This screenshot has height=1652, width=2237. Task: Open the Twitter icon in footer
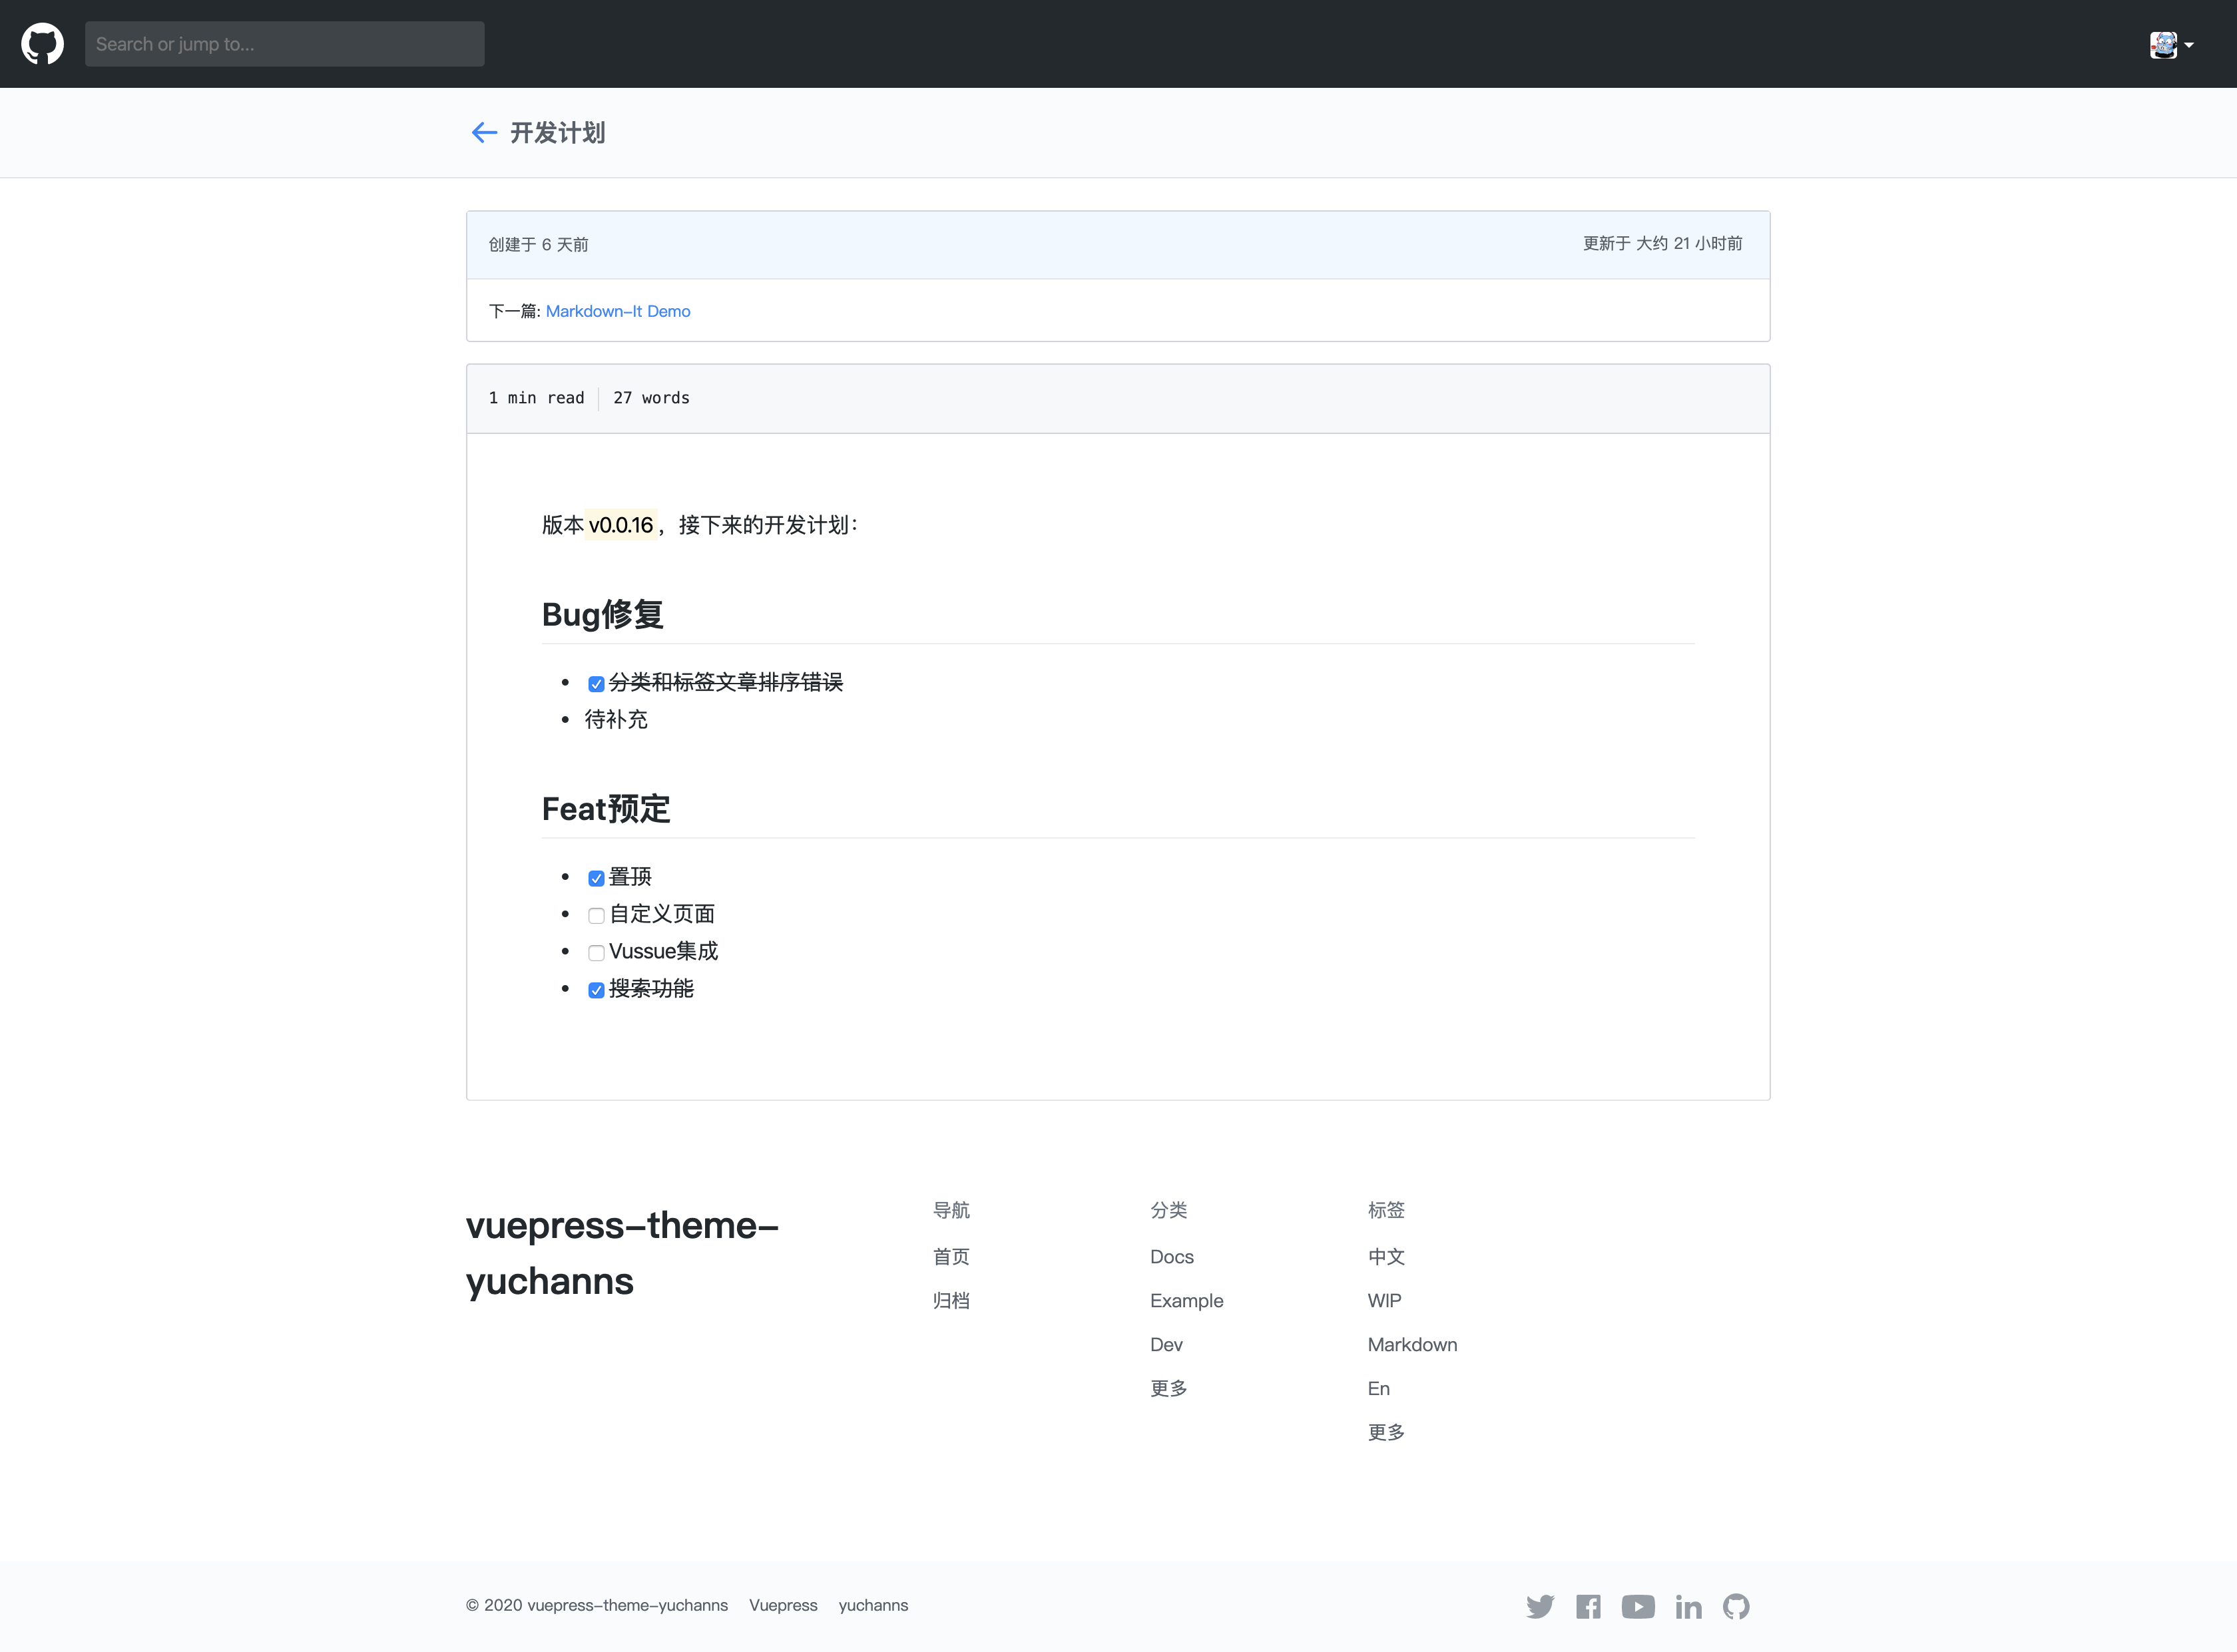point(1540,1606)
